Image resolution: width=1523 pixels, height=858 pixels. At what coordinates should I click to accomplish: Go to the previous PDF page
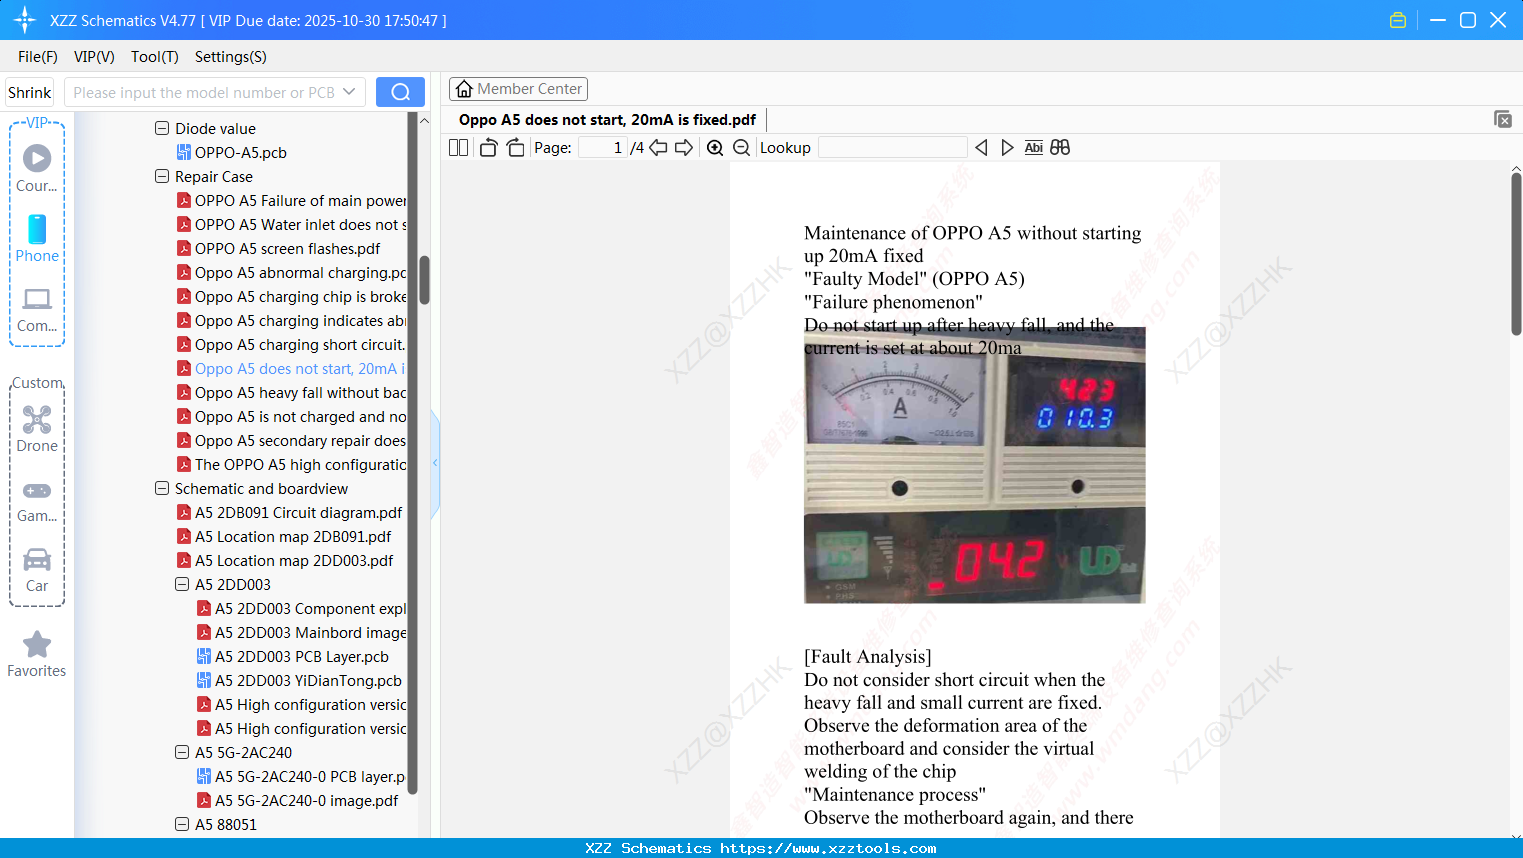[658, 148]
